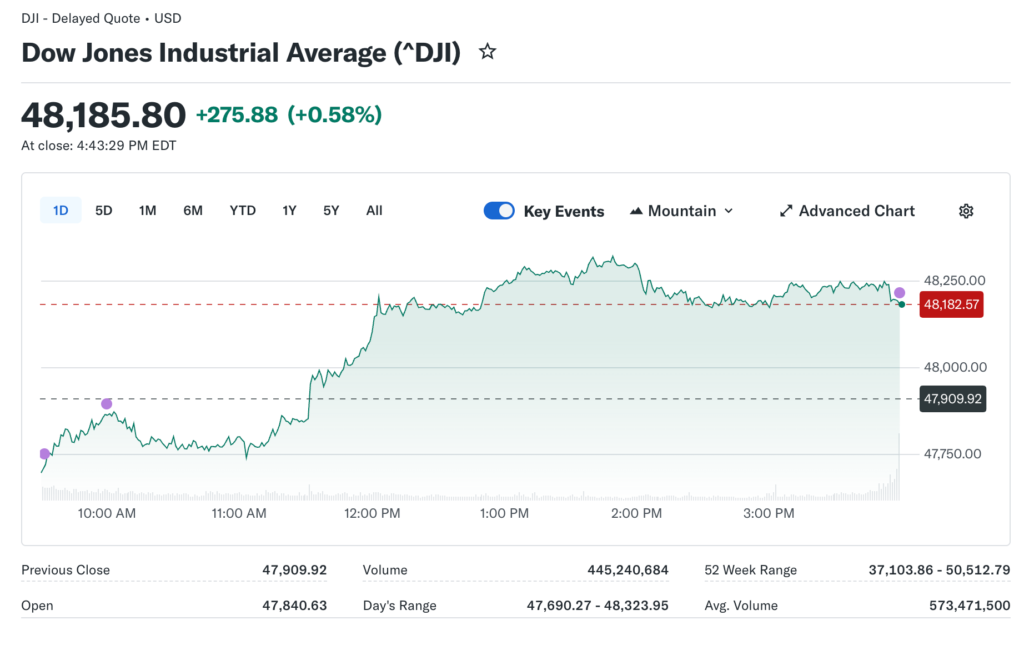Switch chart to YTD range
The image size is (1024, 650).
(x=242, y=211)
